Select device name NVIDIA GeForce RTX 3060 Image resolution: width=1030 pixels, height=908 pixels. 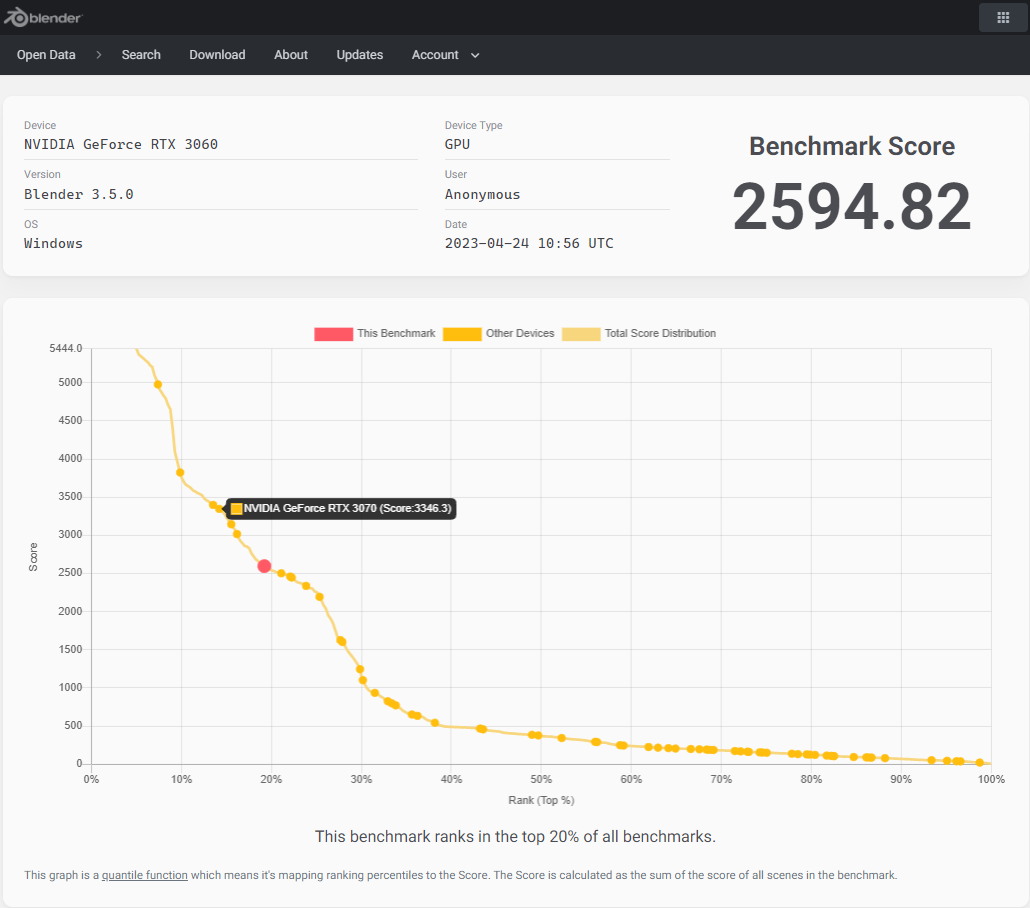click(121, 145)
